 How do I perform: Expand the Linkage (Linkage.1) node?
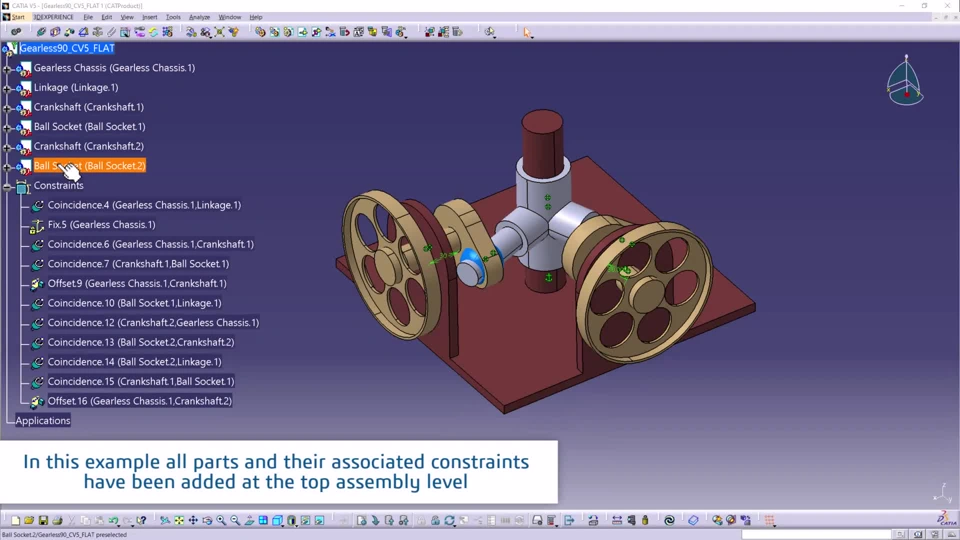coord(7,88)
